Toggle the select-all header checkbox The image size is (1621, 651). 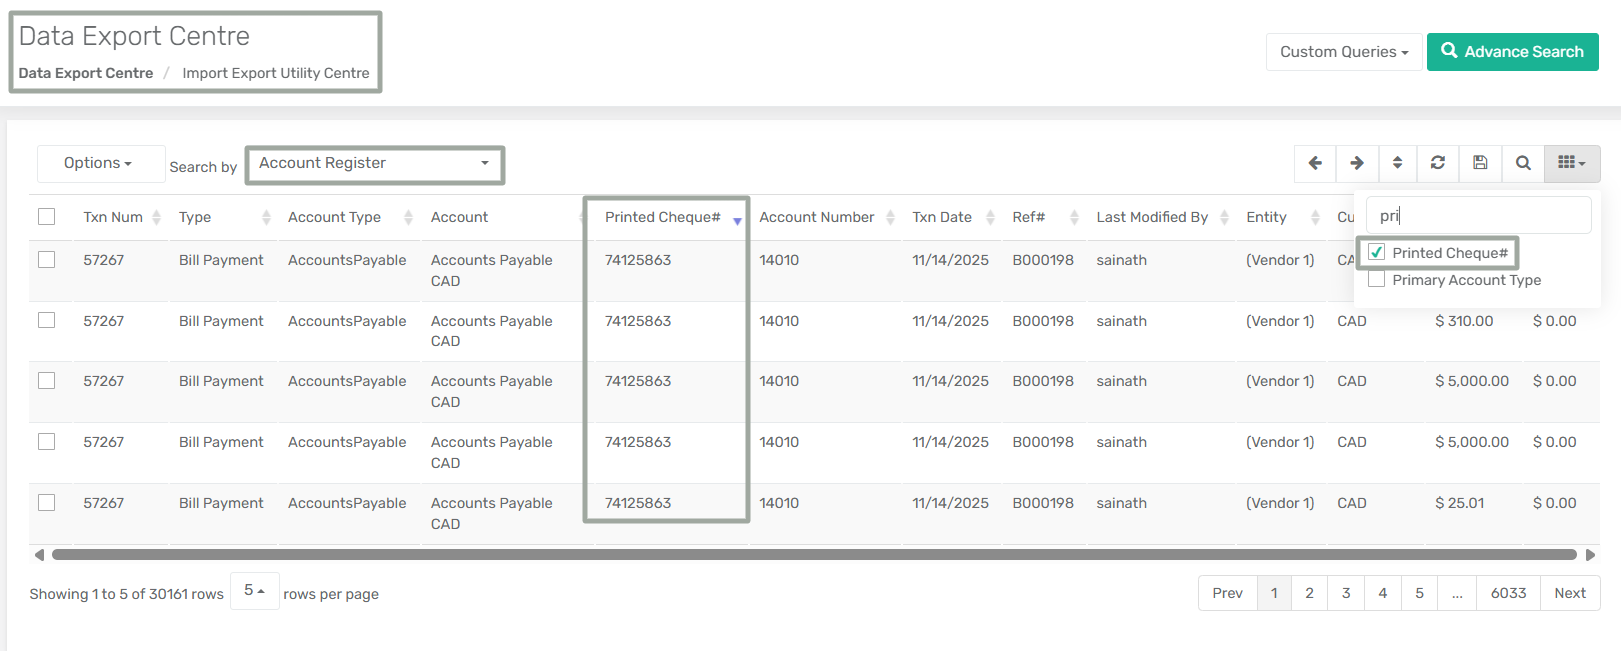47,217
